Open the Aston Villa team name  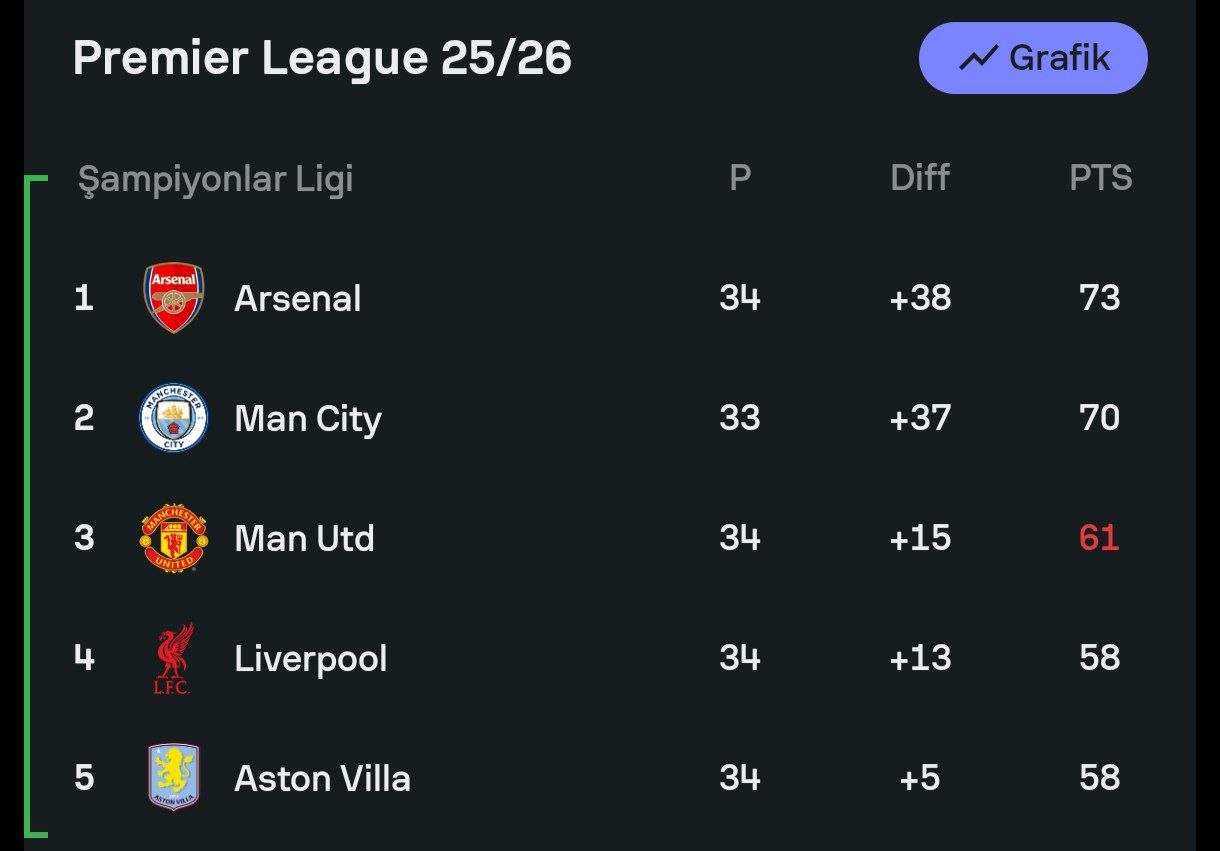[x=322, y=778]
